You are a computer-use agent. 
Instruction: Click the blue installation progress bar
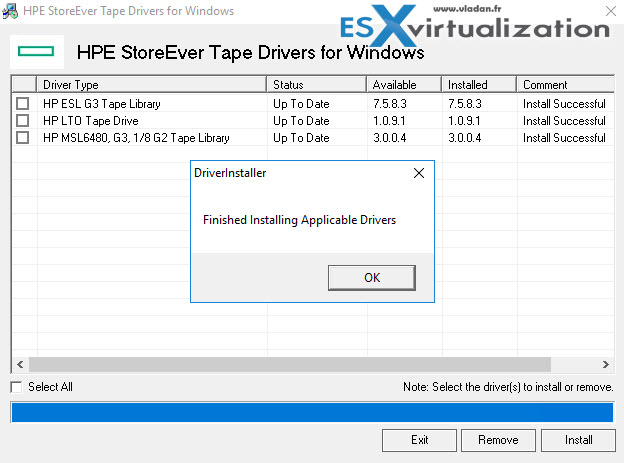point(312,412)
